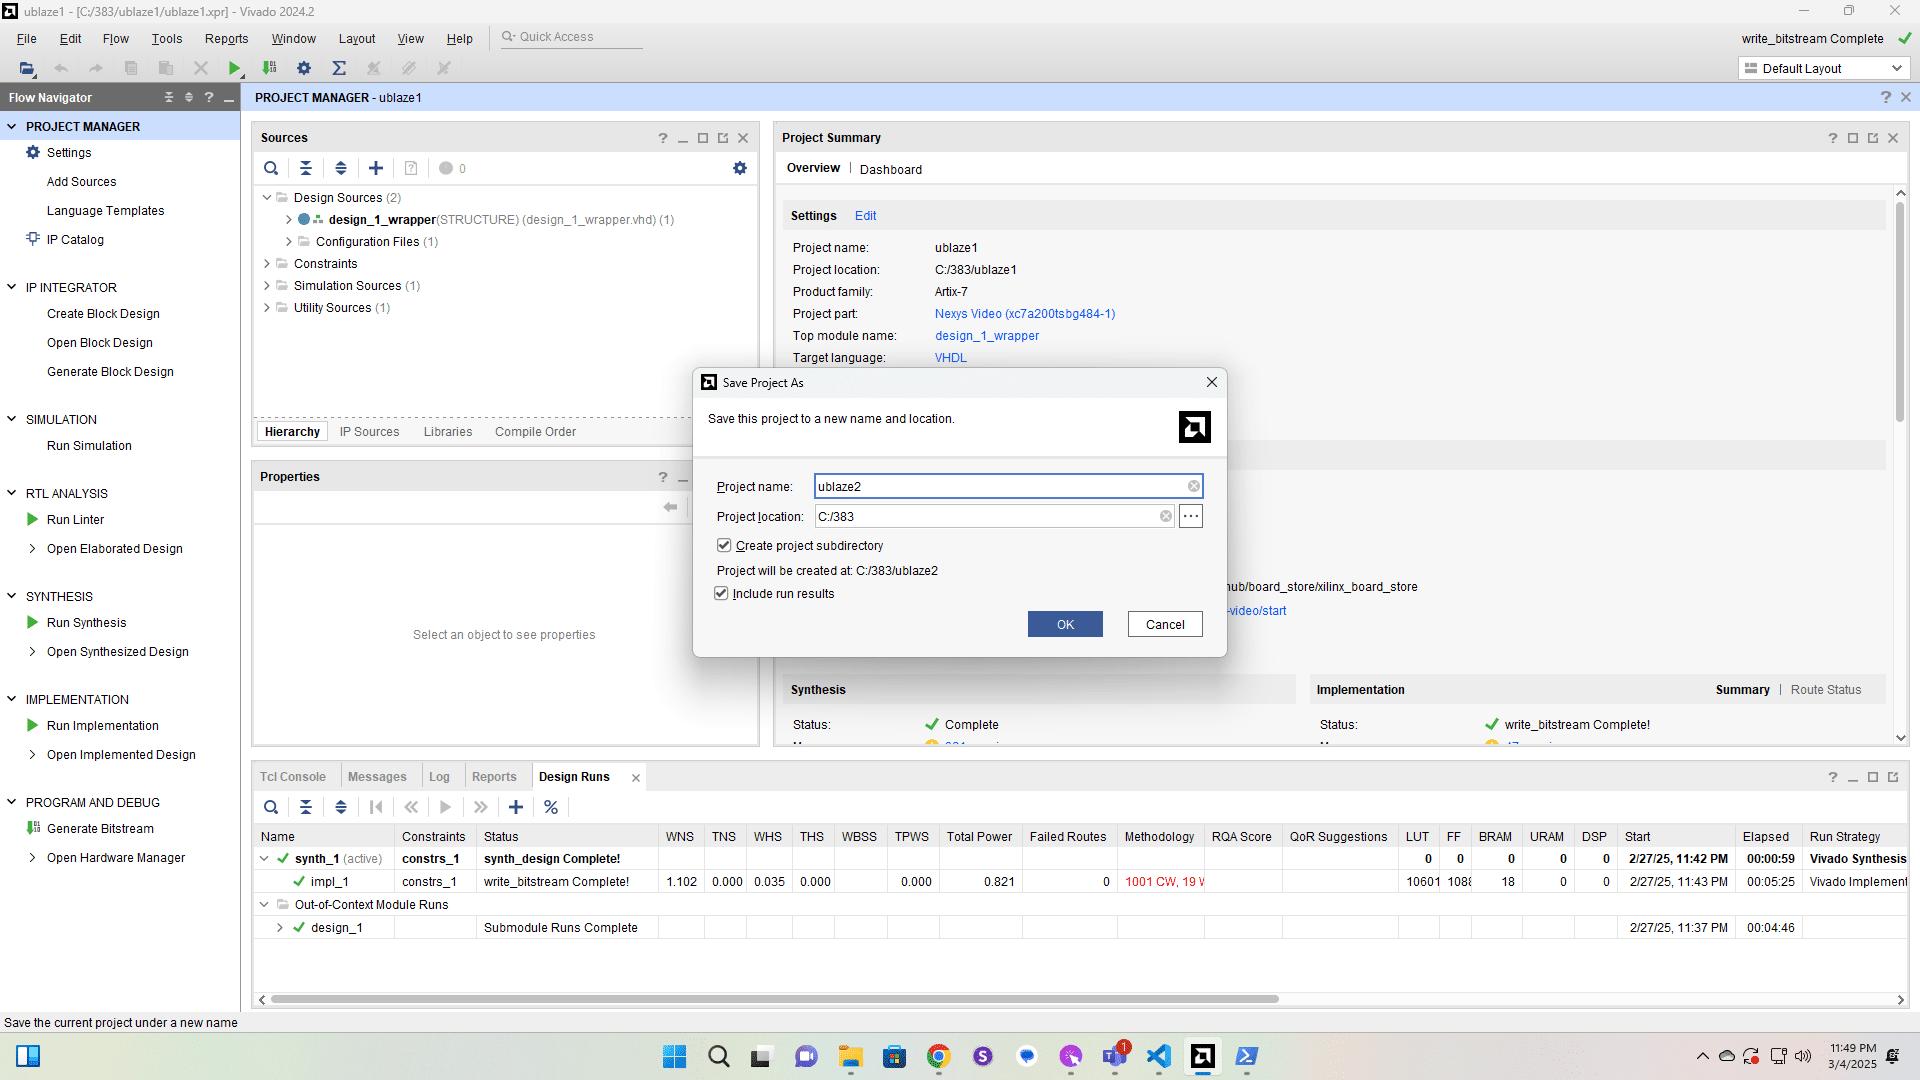Click the Design Runs horizontal scrollbar

coord(774,999)
